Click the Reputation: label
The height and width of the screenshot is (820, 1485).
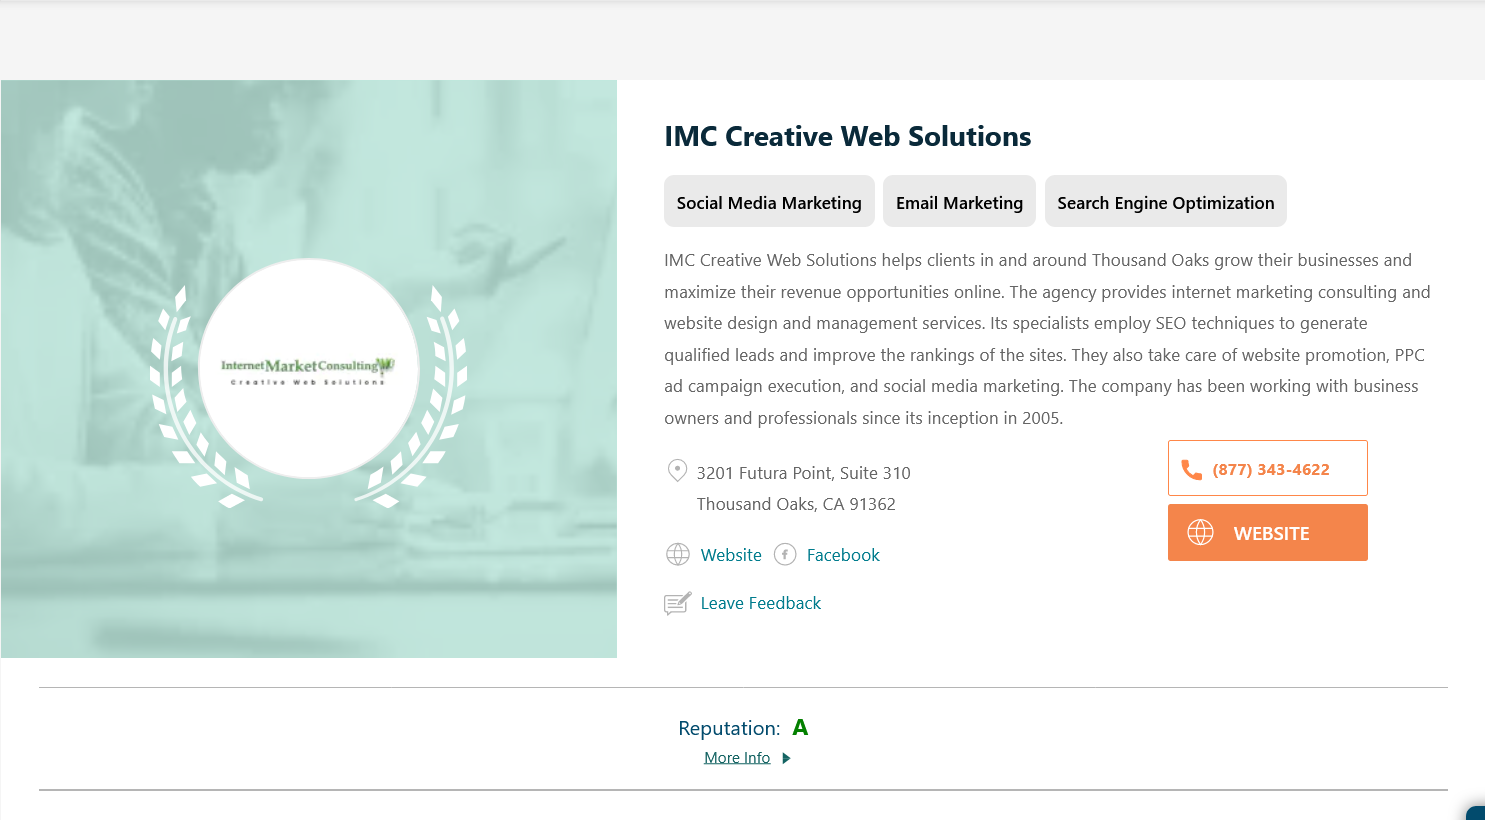click(x=729, y=728)
